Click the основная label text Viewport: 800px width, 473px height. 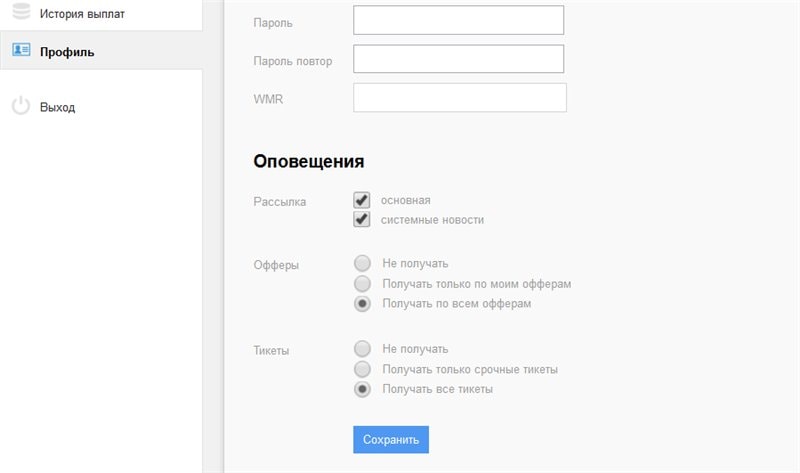(x=405, y=200)
